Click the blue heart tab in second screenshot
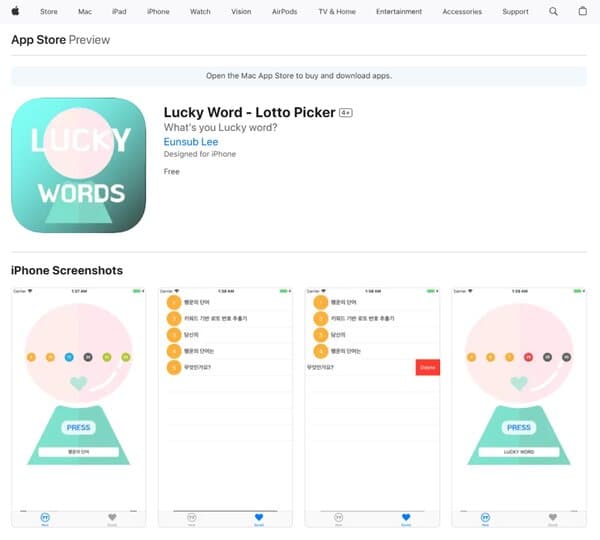This screenshot has height=540, width=600. 259,517
